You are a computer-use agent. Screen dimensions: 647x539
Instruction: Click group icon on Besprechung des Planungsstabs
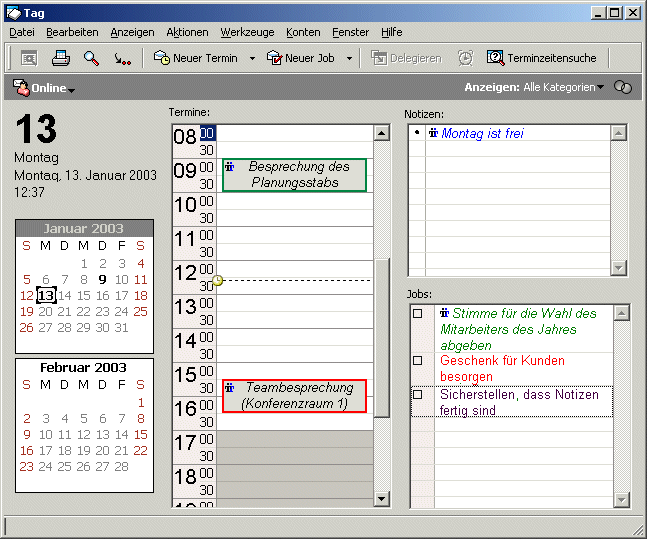[x=230, y=167]
